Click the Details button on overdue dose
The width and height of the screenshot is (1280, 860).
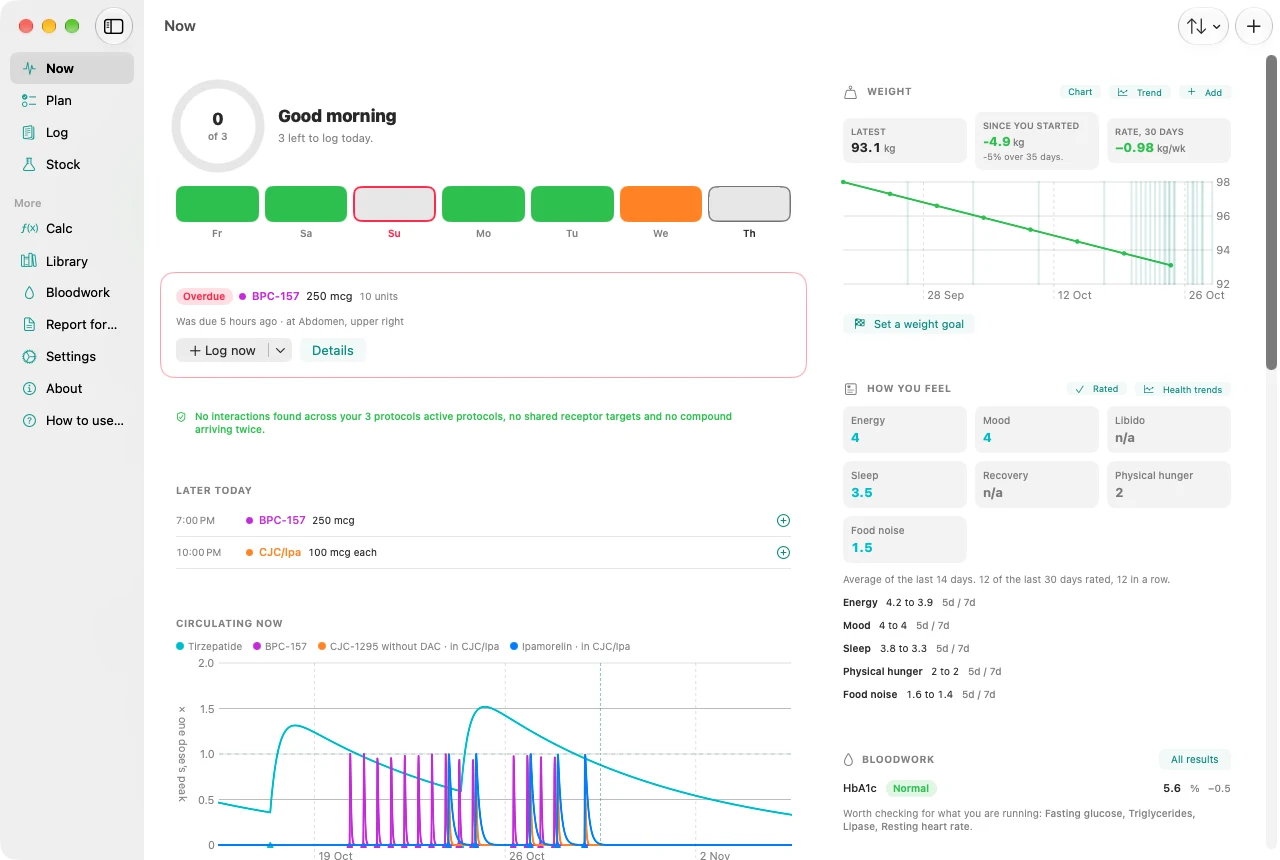click(333, 350)
